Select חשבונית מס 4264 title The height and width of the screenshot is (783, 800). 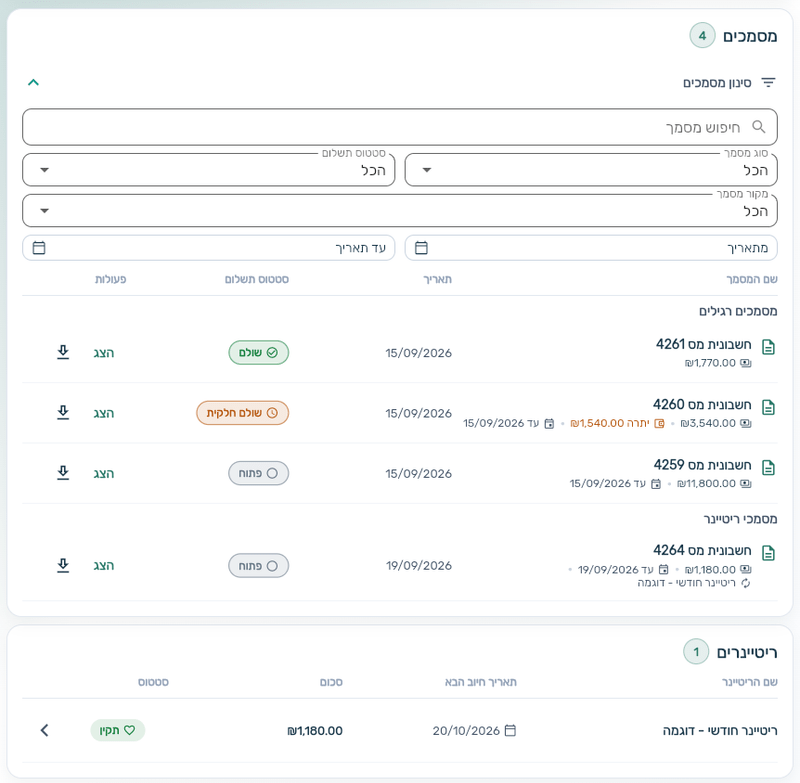coord(702,550)
